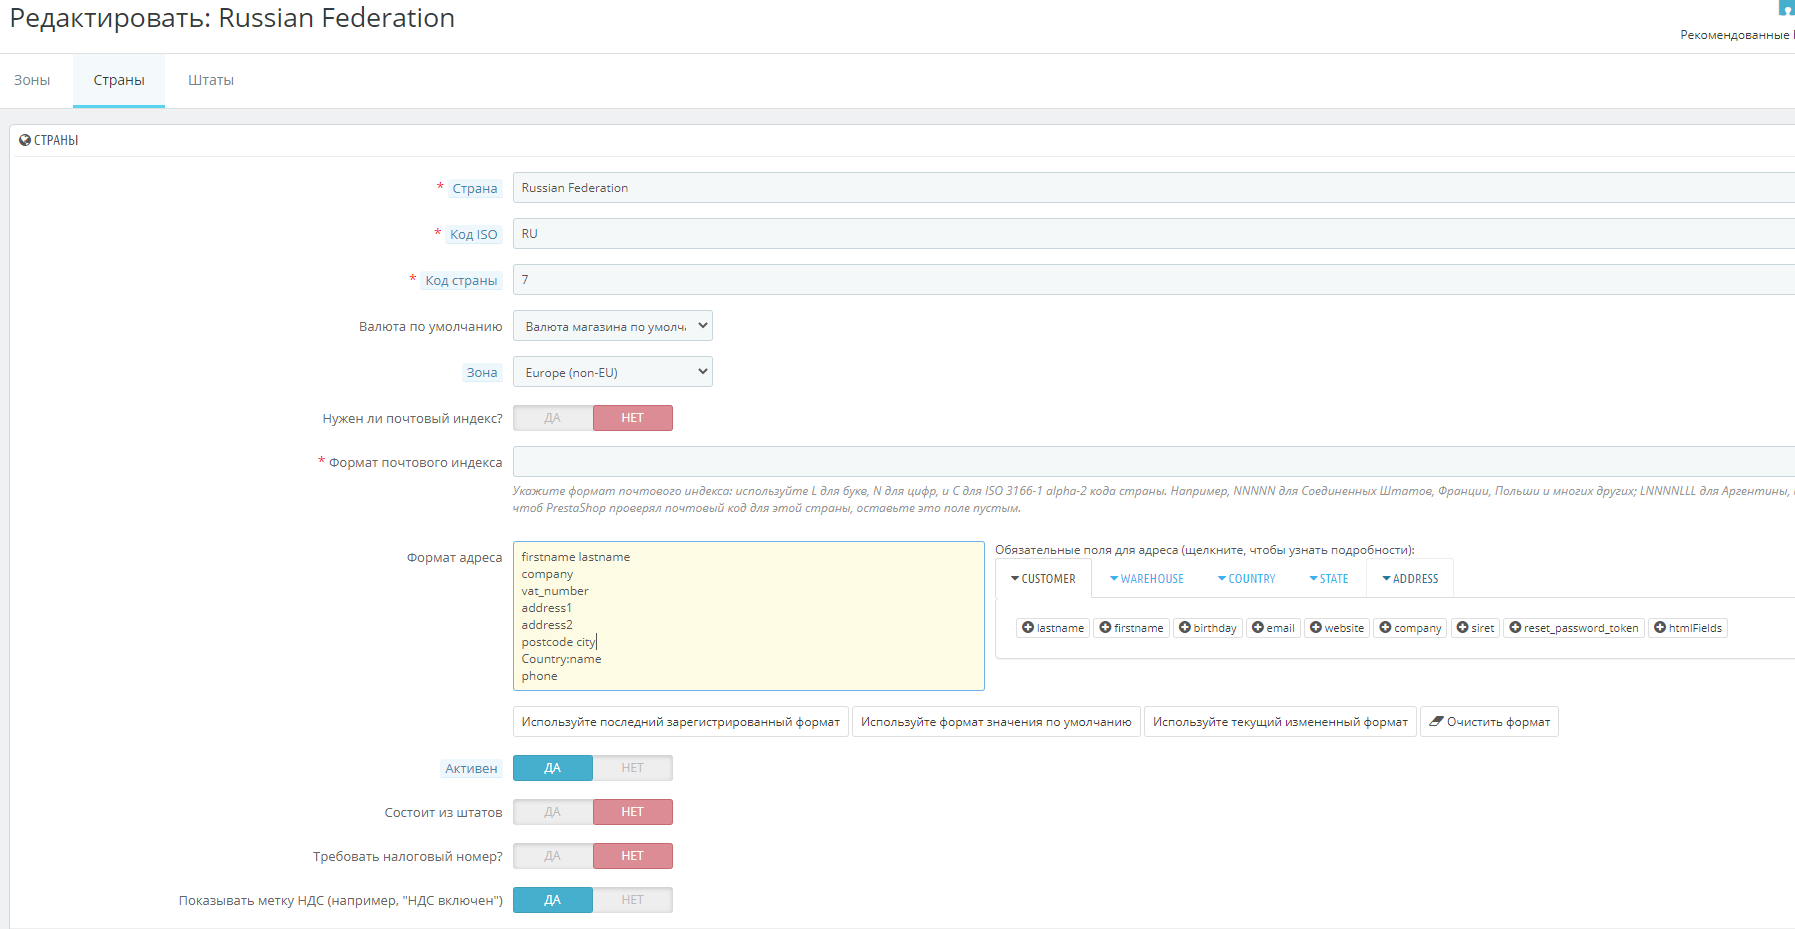
Task: Expand the CUSTOMER fields tab
Action: [x=1043, y=579]
